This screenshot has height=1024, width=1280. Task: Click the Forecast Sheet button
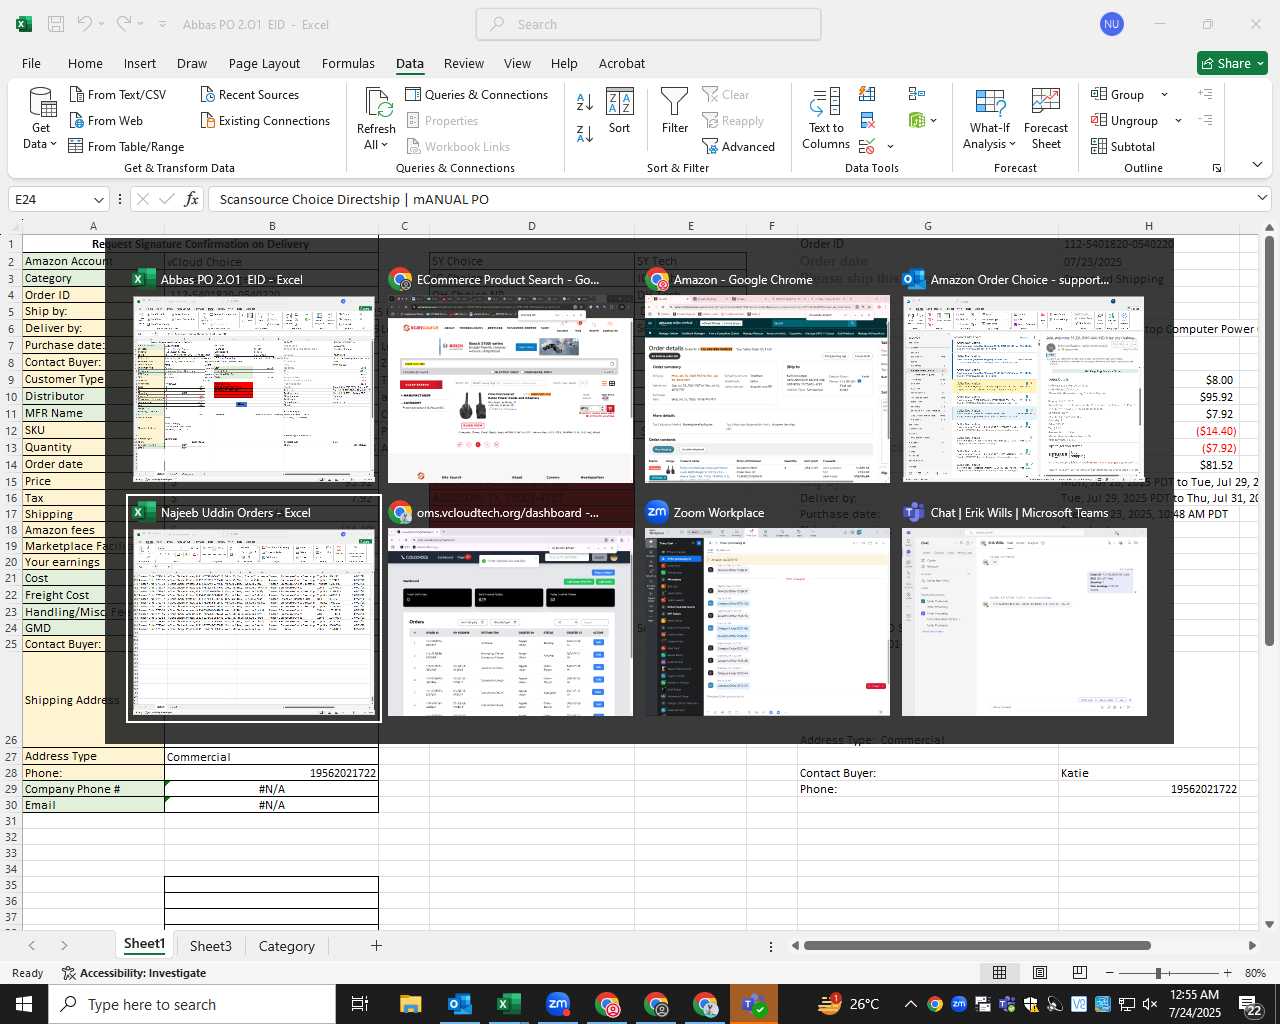(x=1046, y=119)
